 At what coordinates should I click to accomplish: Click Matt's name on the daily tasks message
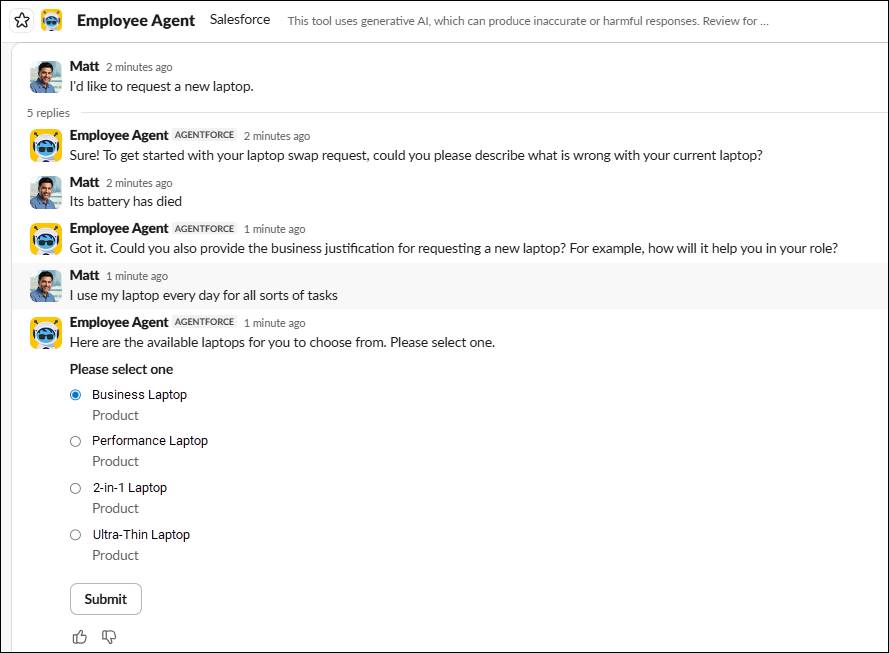pyautogui.click(x=84, y=275)
